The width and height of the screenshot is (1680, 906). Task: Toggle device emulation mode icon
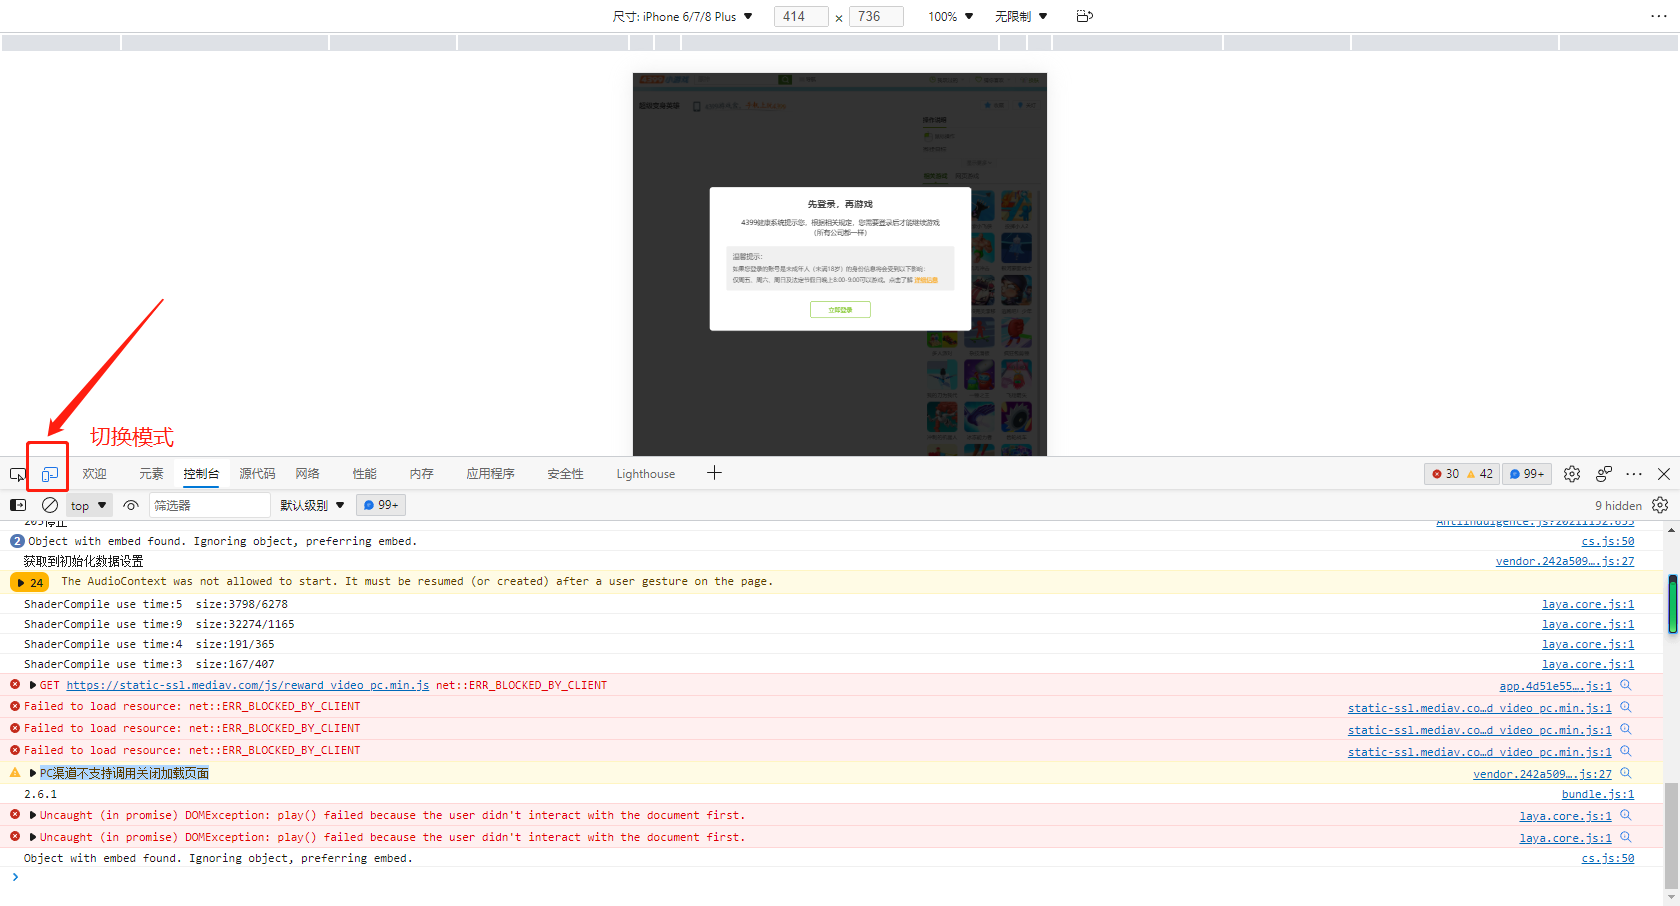[49, 474]
